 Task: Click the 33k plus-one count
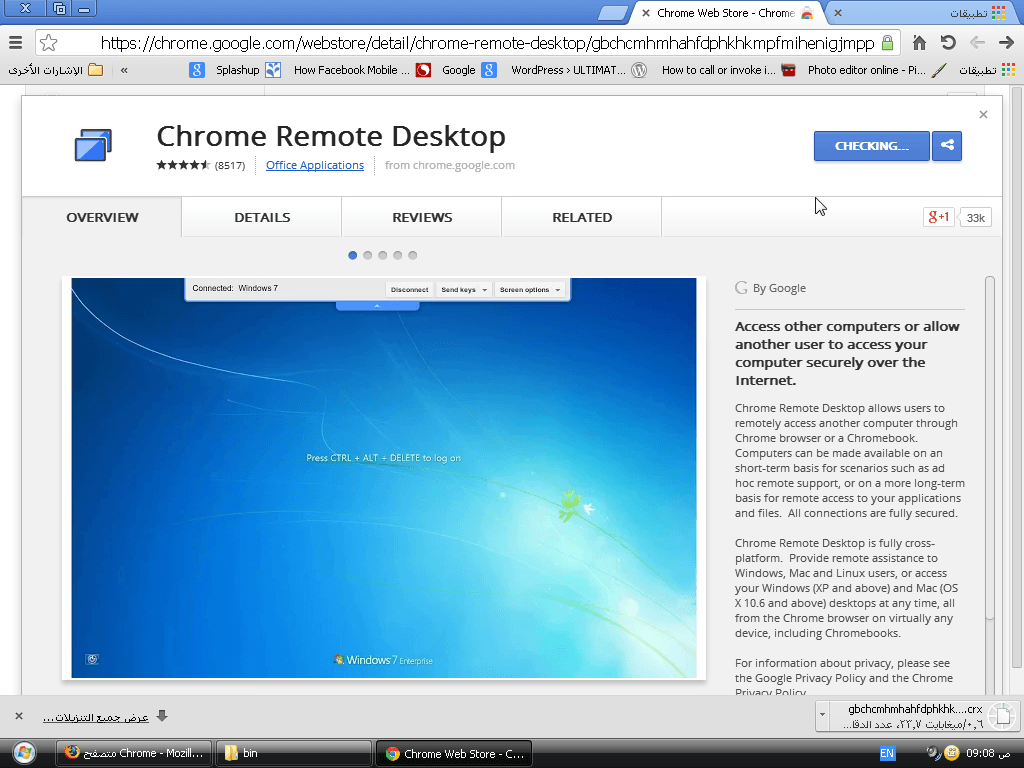tap(975, 217)
